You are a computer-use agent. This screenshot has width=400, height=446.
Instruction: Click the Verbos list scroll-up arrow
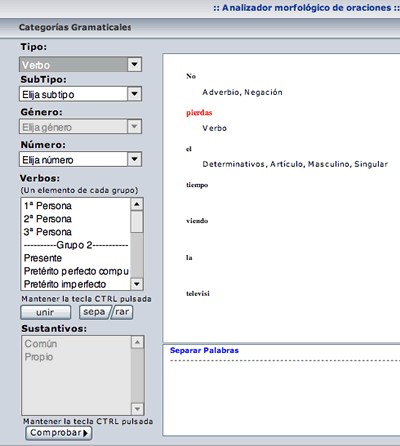point(137,204)
